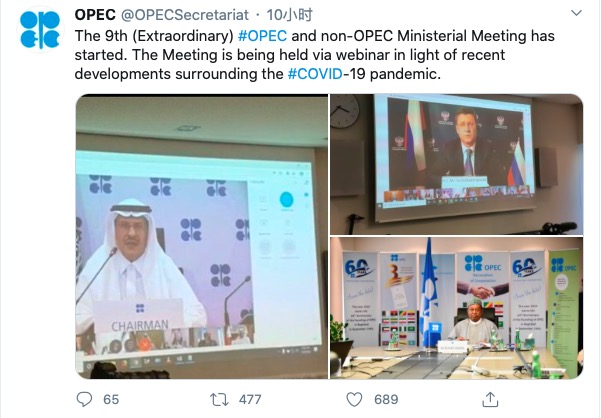Click the like count 689

coord(385,400)
